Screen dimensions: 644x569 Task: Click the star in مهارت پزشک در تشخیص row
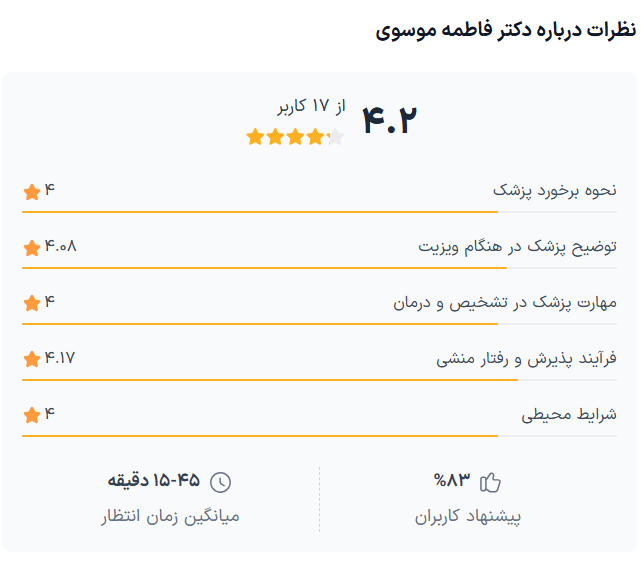pos(32,302)
